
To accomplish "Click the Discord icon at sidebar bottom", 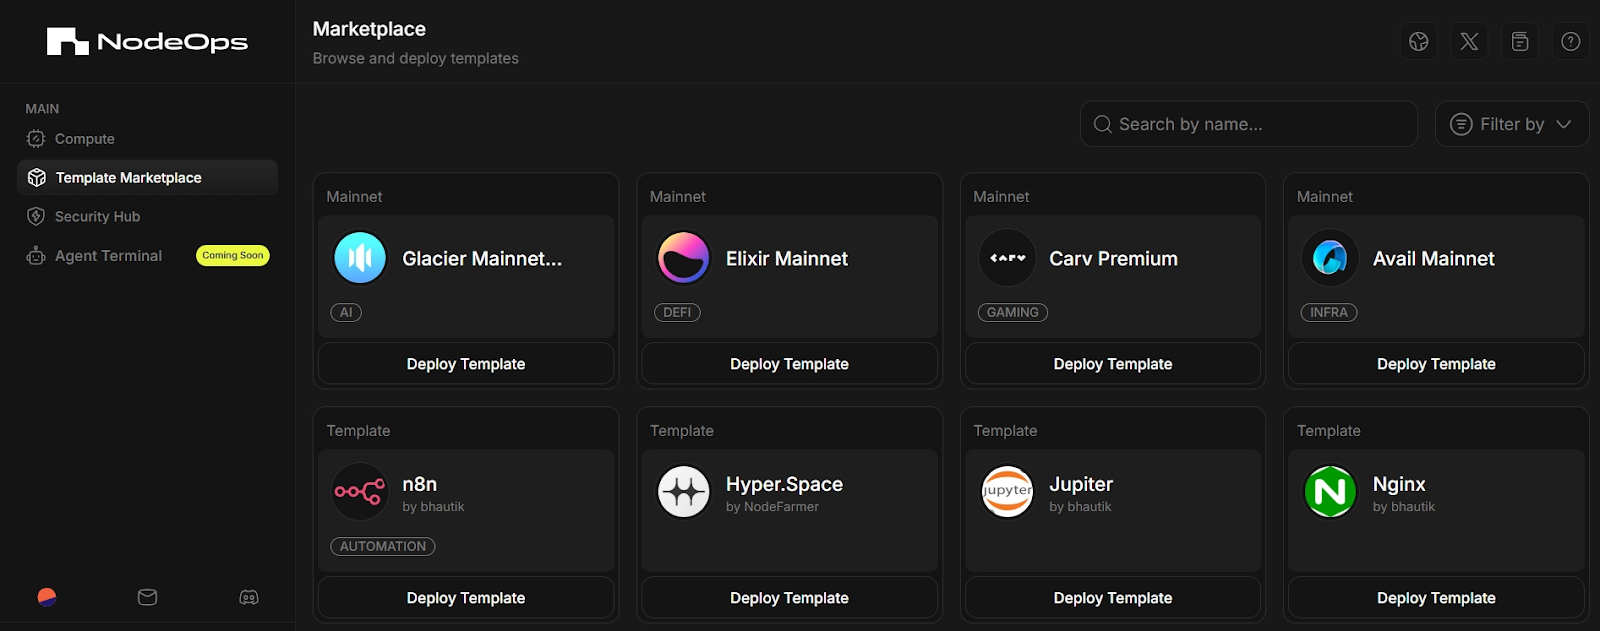I will (249, 598).
